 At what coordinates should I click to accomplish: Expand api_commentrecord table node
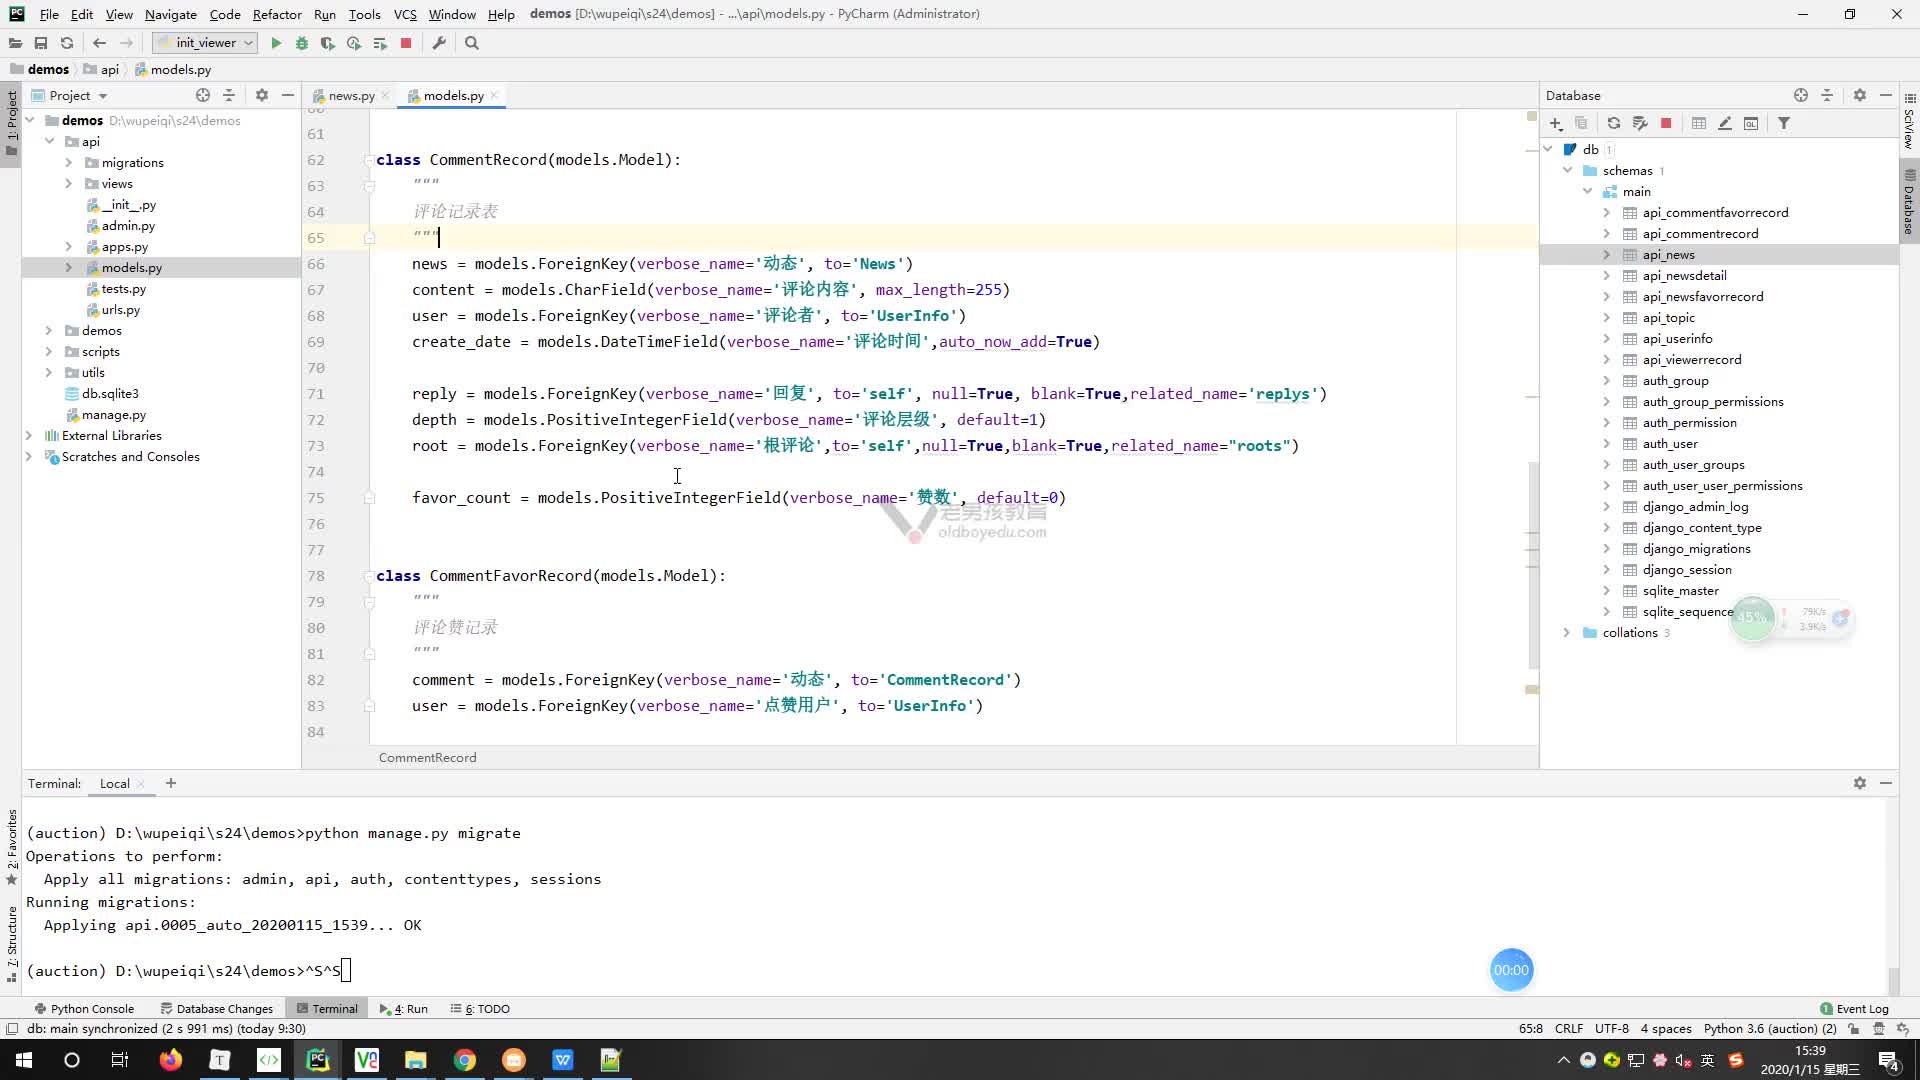(x=1607, y=233)
